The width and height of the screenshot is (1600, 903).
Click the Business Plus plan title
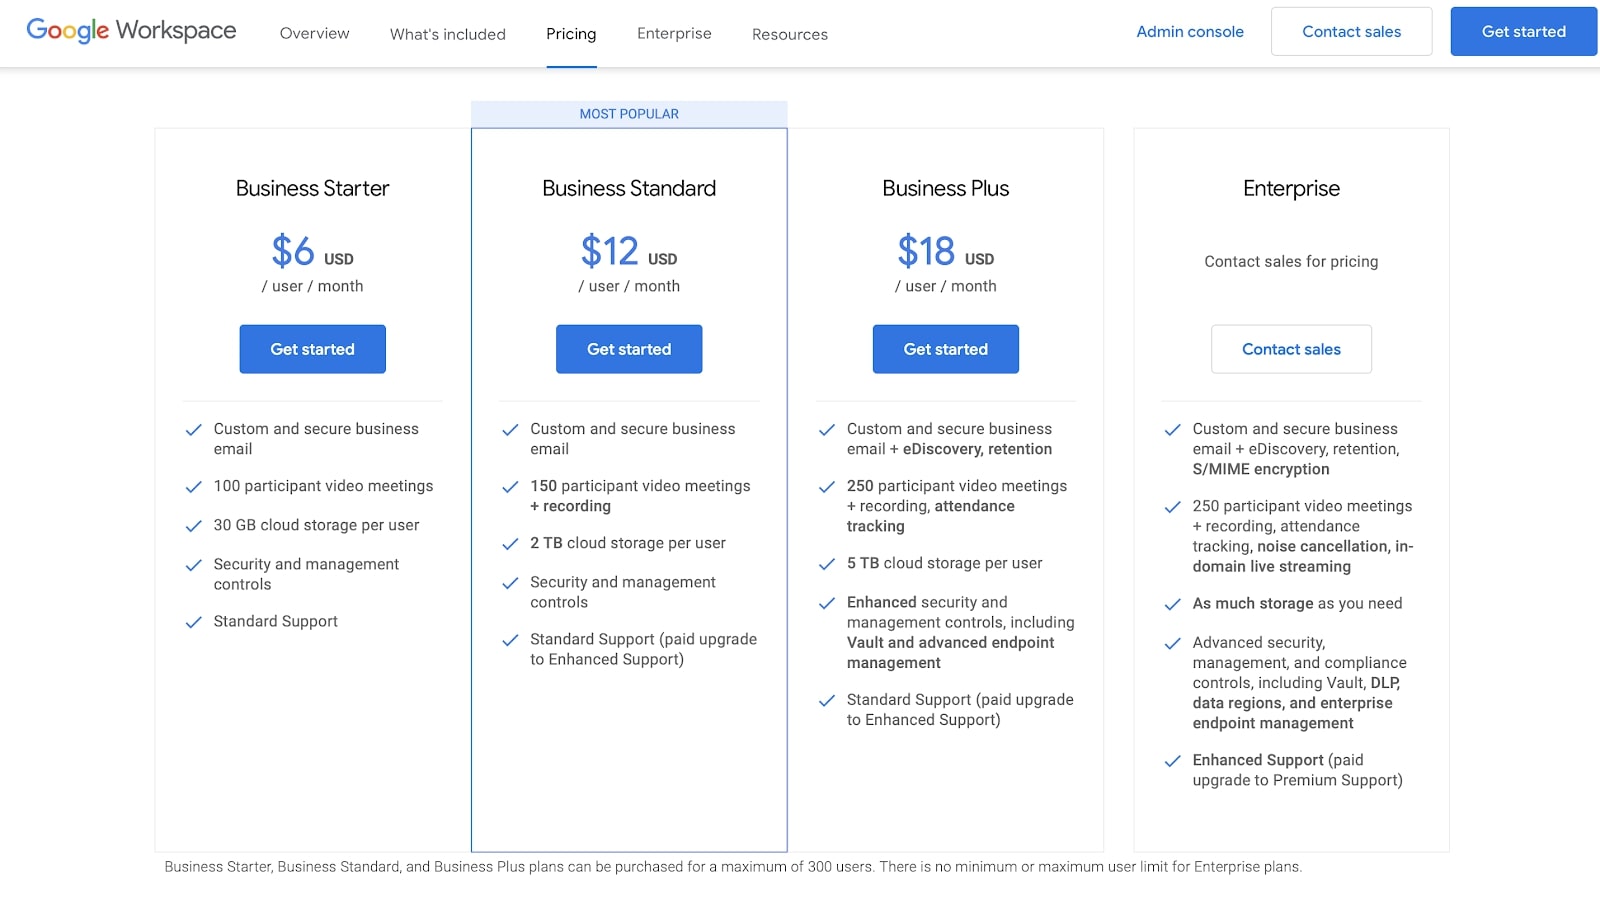946,188
